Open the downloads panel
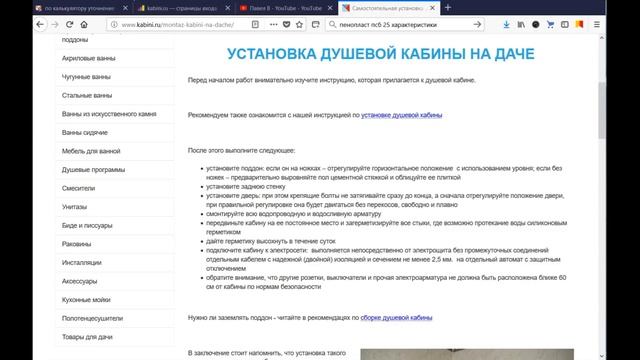The image size is (640, 360). click(x=506, y=24)
